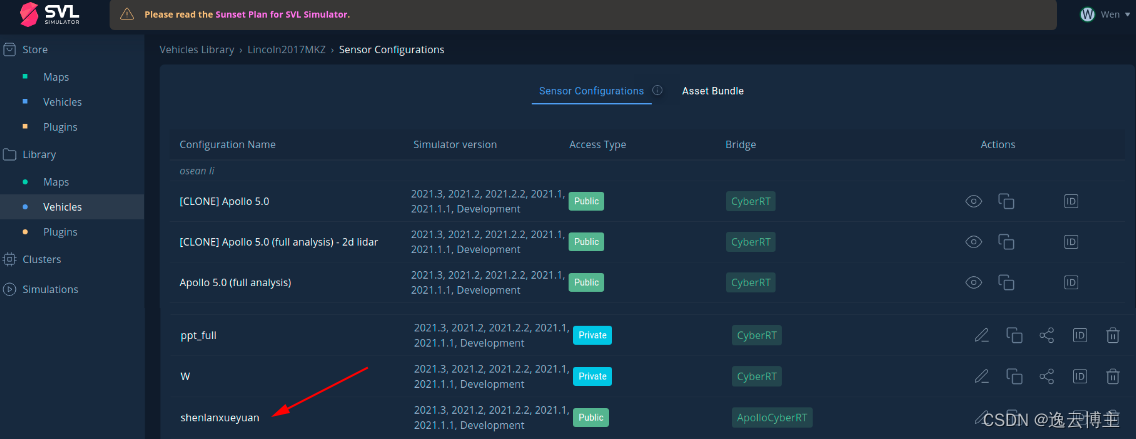The image size is (1136, 439).
Task: Click ApolloCyberRT bridge label
Action: tap(772, 417)
